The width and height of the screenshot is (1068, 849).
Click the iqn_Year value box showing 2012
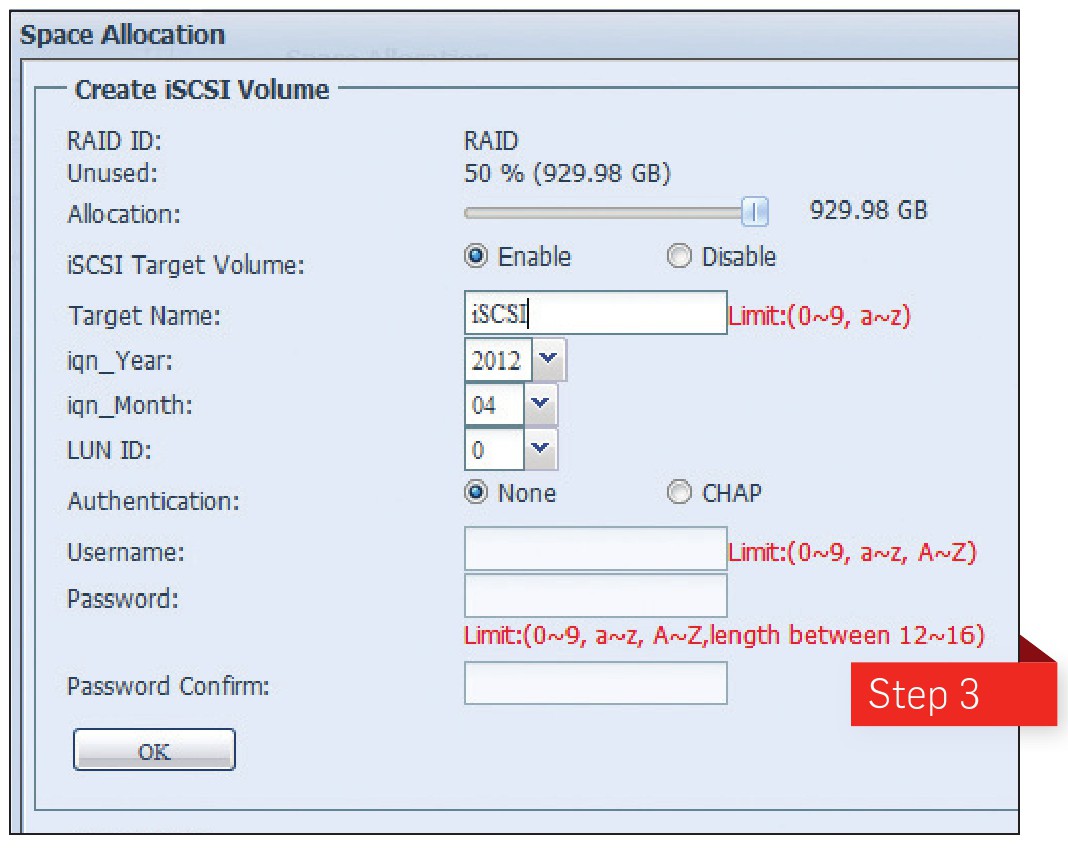[x=497, y=360]
